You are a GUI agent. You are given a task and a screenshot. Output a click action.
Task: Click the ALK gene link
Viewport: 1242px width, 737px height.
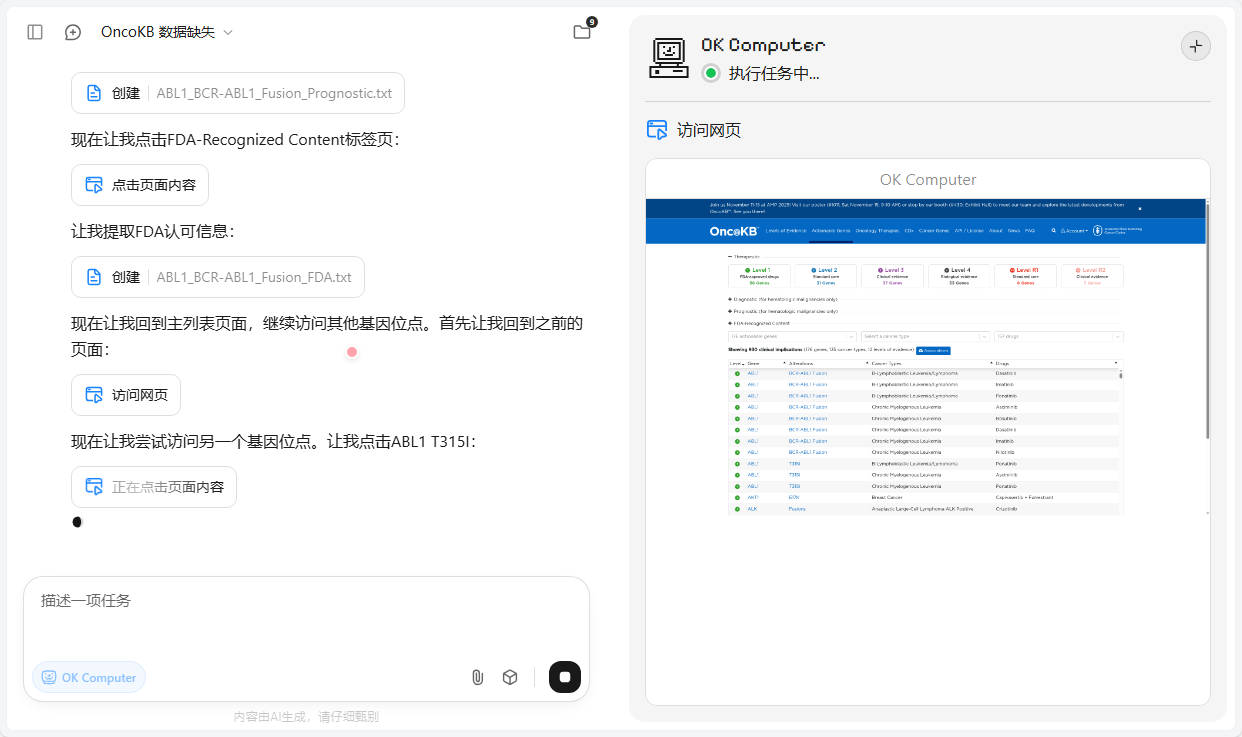[752, 508]
